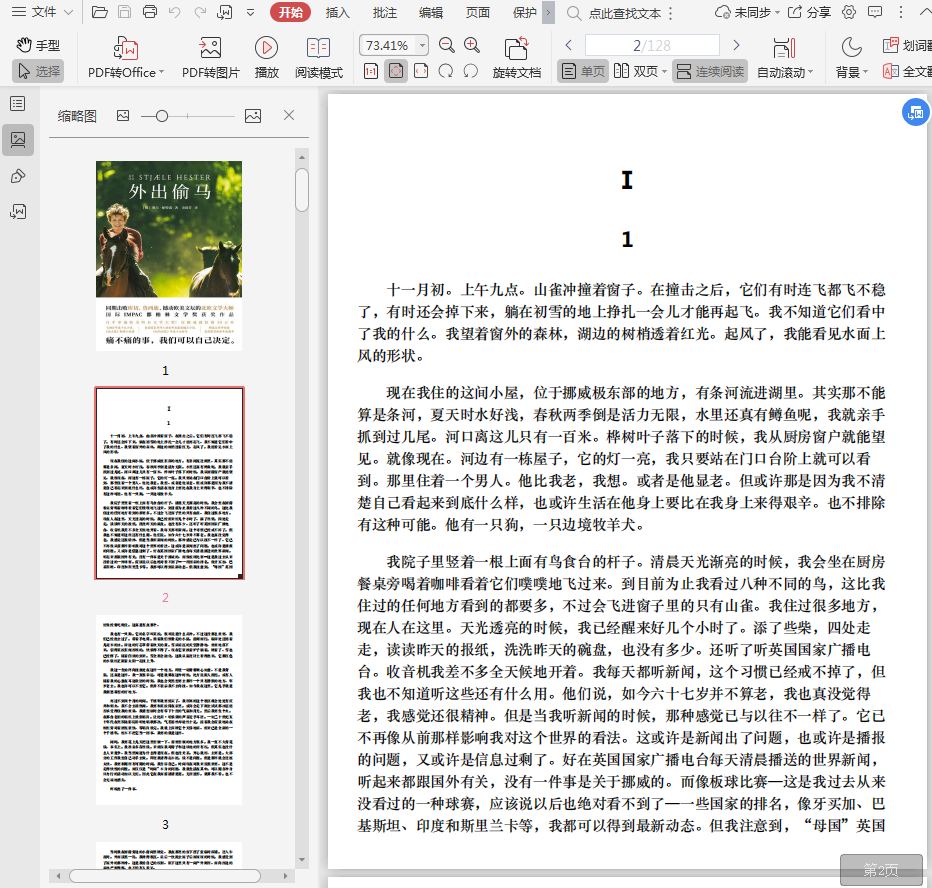Select 单页 single page view
Image resolution: width=932 pixels, height=888 pixels.
pyautogui.click(x=582, y=71)
